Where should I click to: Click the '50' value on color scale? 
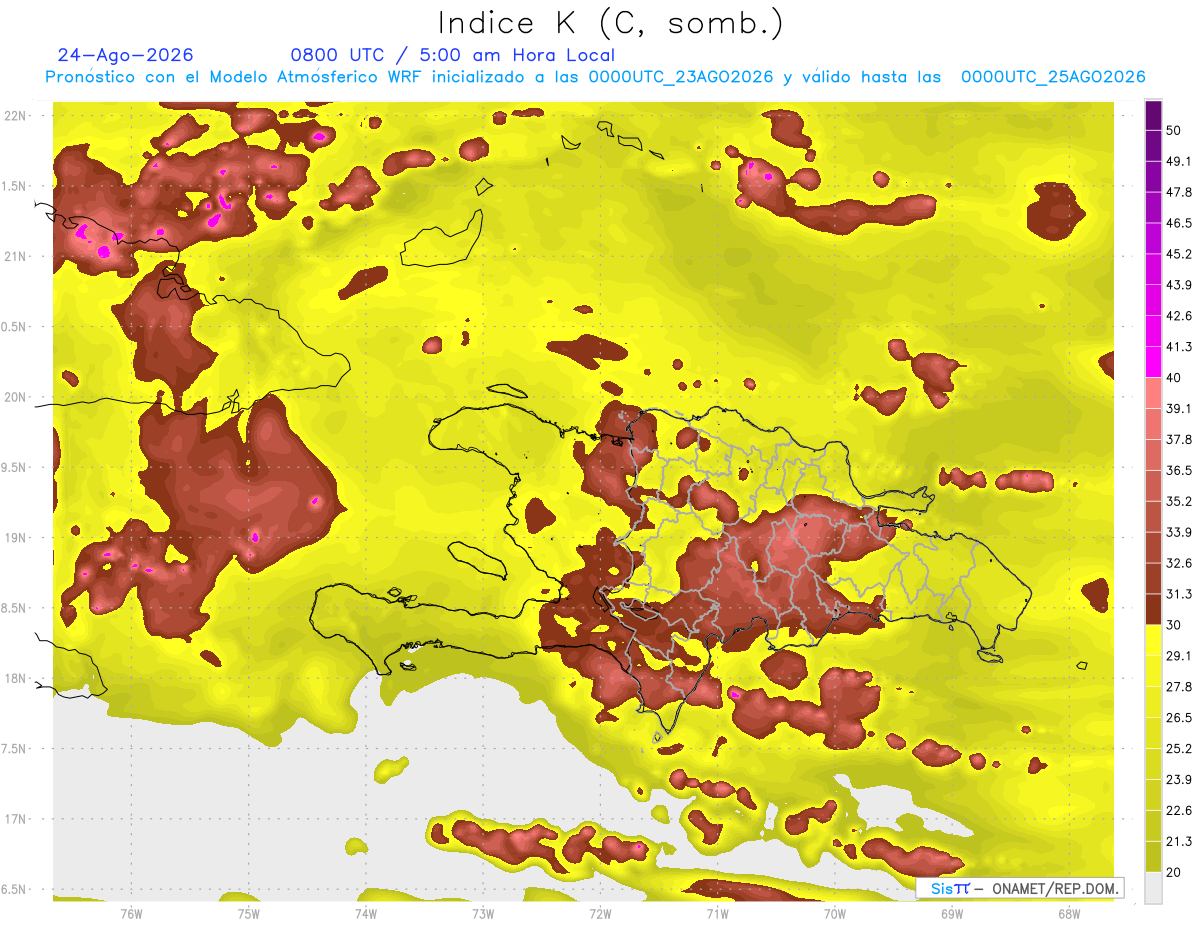click(1174, 131)
